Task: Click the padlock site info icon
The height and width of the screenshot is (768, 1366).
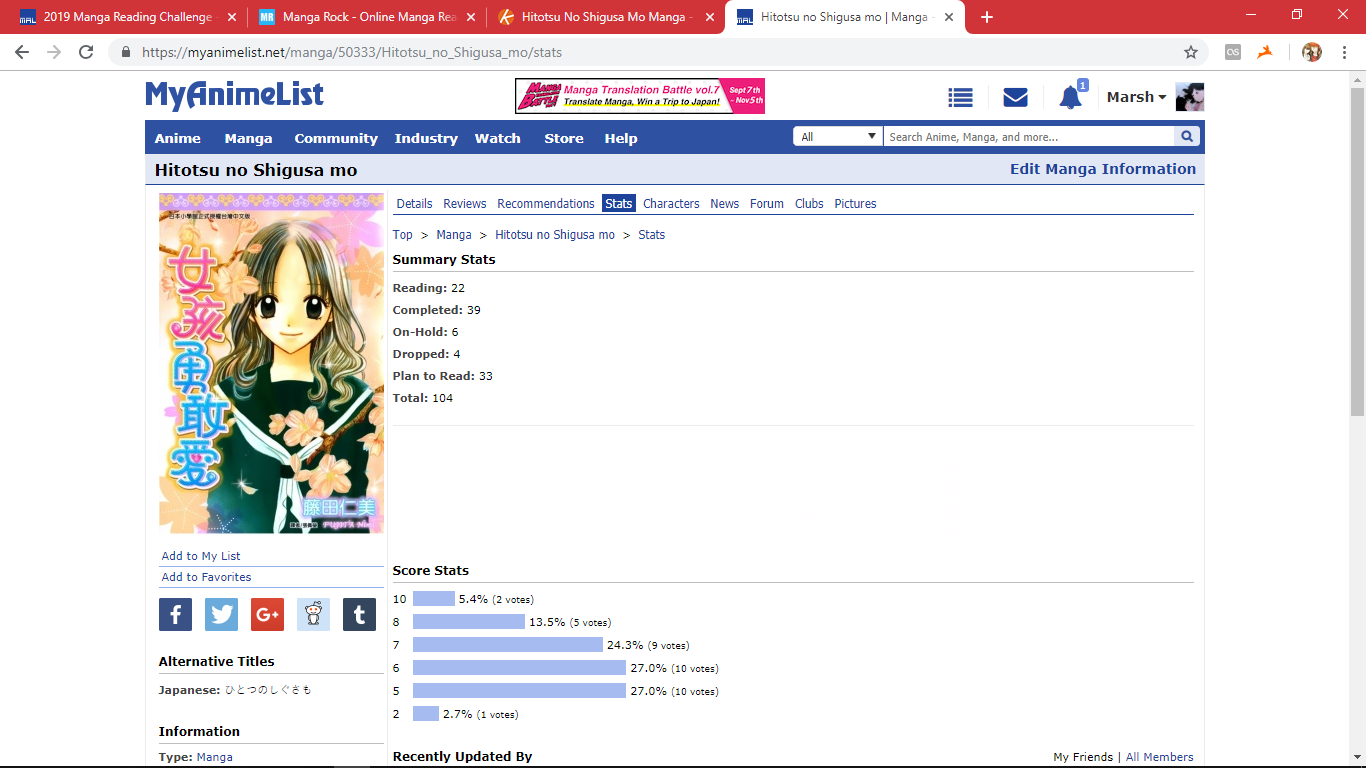Action: click(126, 52)
